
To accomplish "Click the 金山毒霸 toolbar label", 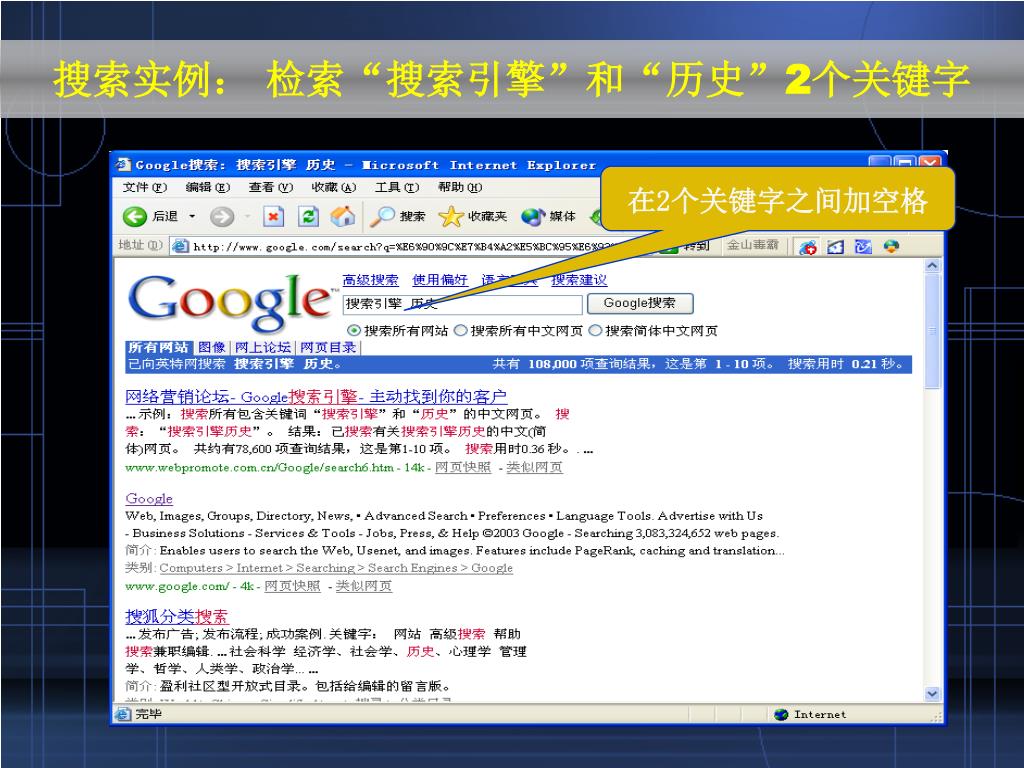I will (752, 246).
